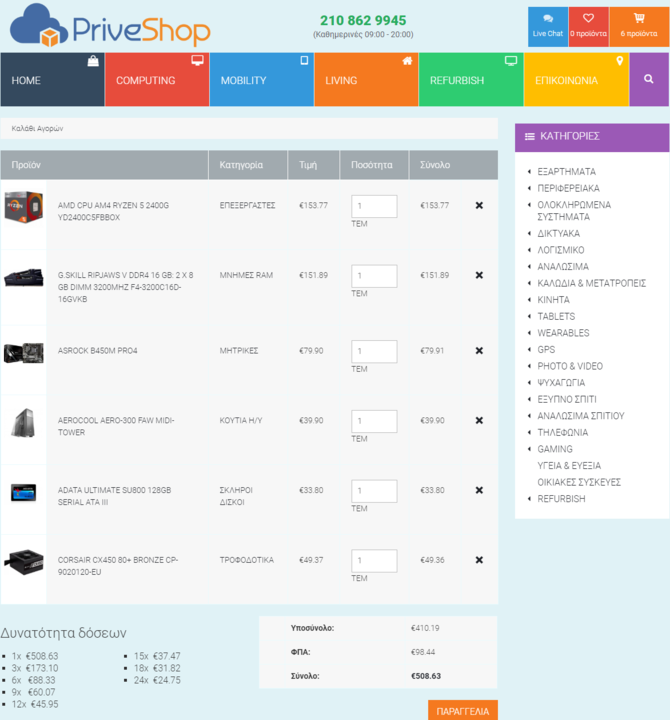Select ΨΥΧΑΓΩΓΙΑ category
This screenshot has width=670, height=720.
(x=561, y=382)
